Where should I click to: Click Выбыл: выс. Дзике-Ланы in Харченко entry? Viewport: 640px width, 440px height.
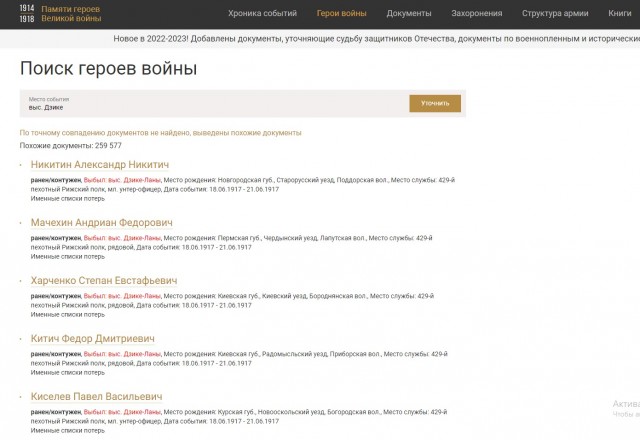[x=122, y=296]
